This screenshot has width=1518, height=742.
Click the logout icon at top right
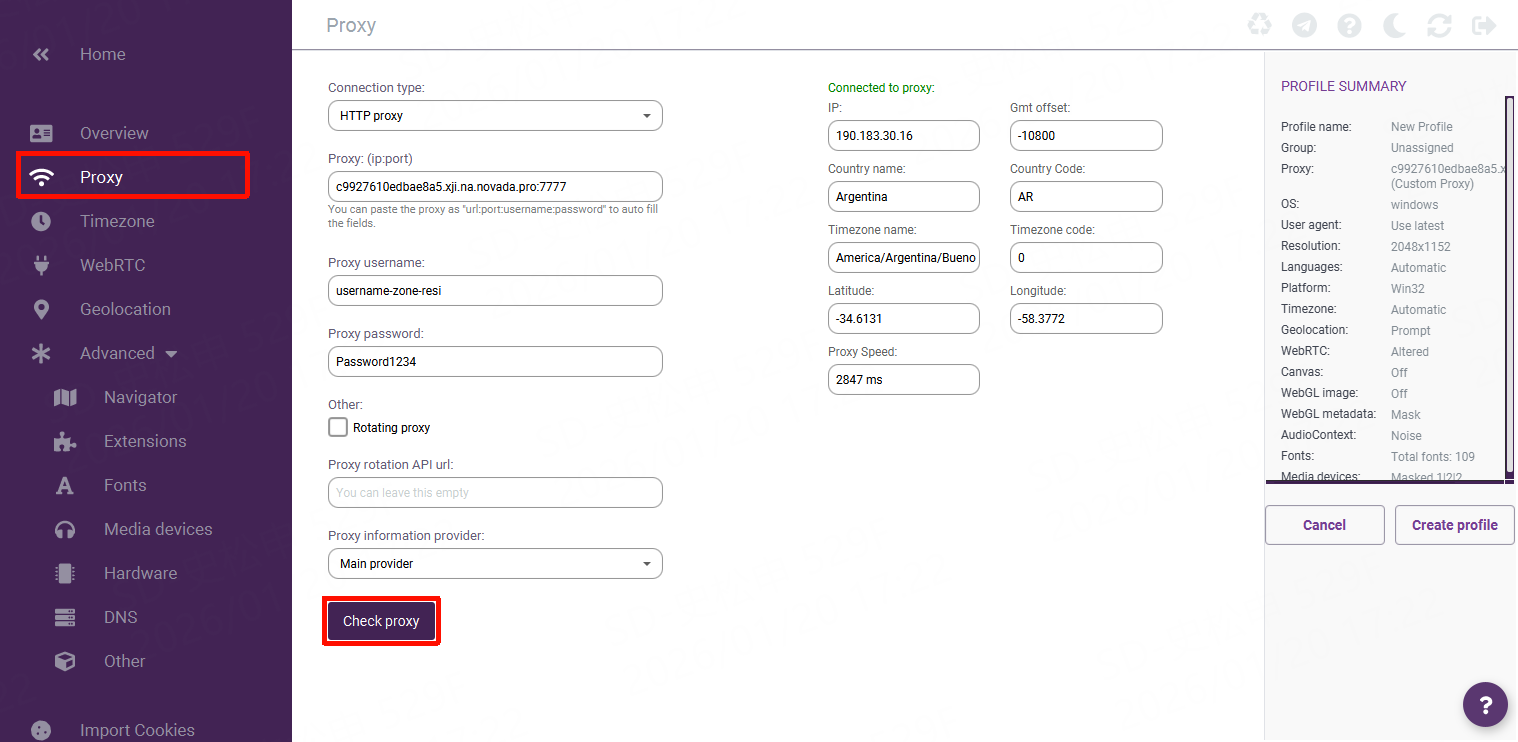[1484, 25]
